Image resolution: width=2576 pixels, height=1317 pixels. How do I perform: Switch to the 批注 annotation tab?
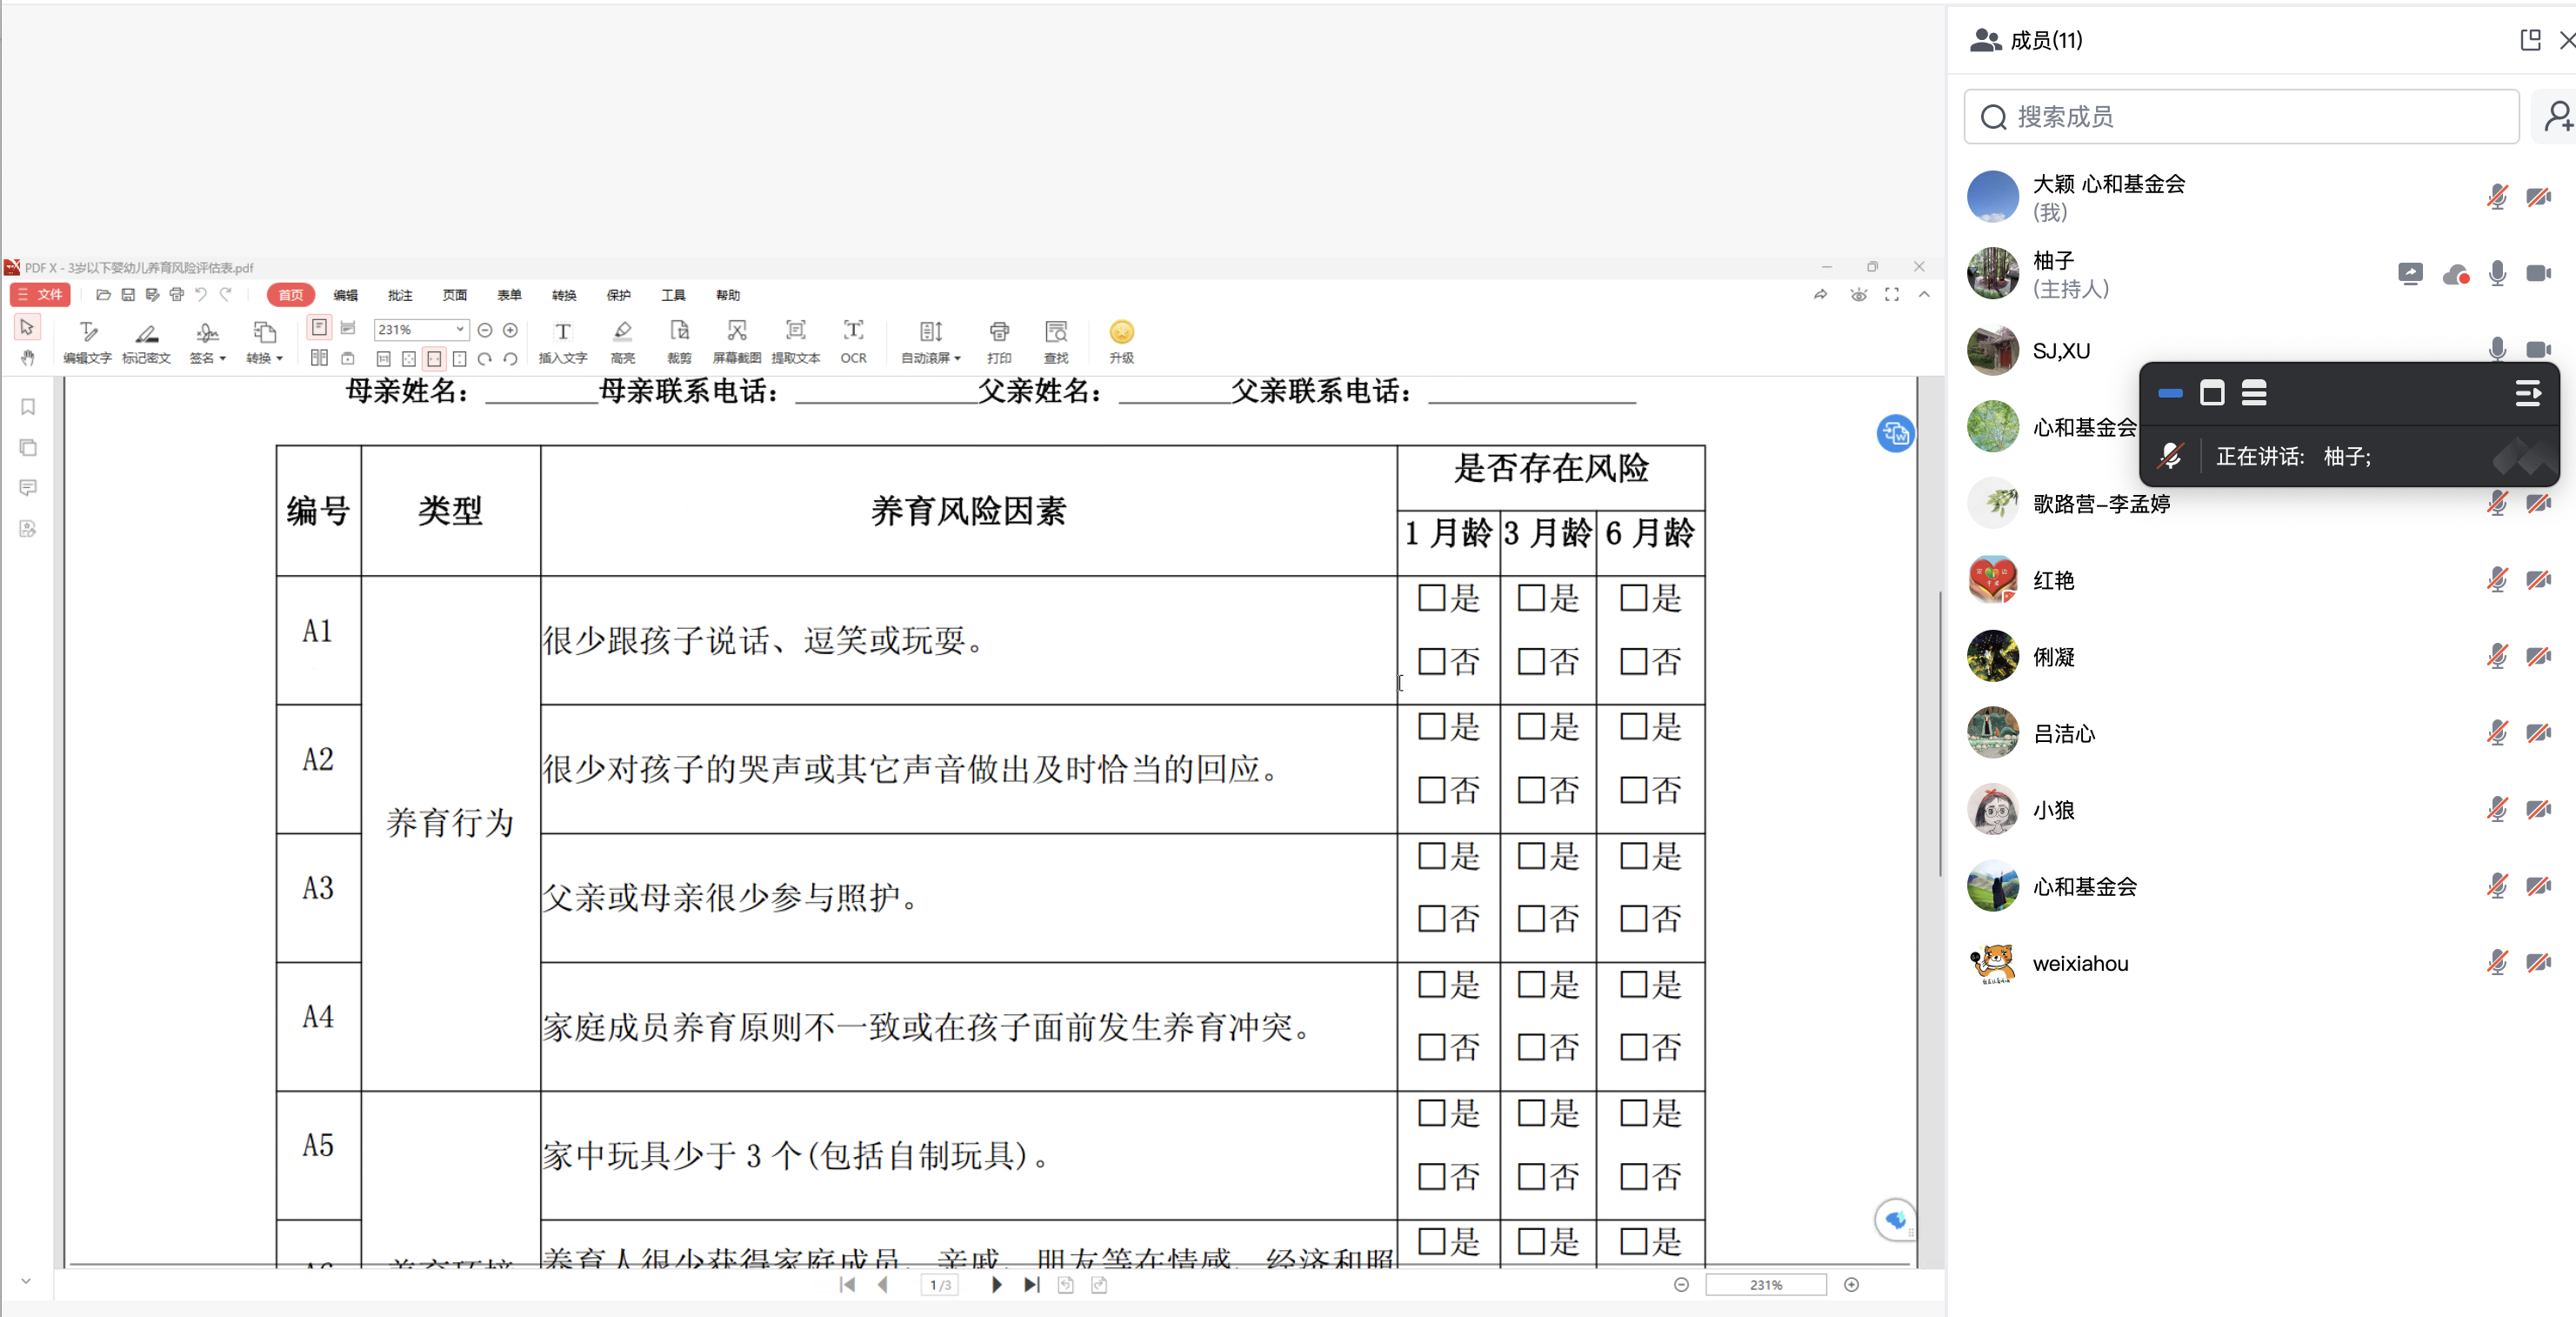click(400, 295)
